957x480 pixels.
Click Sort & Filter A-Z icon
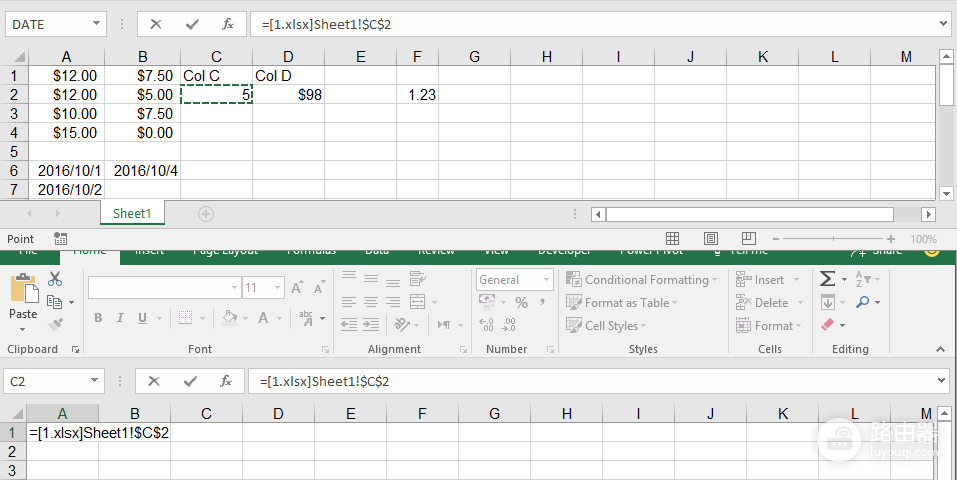pyautogui.click(x=863, y=279)
